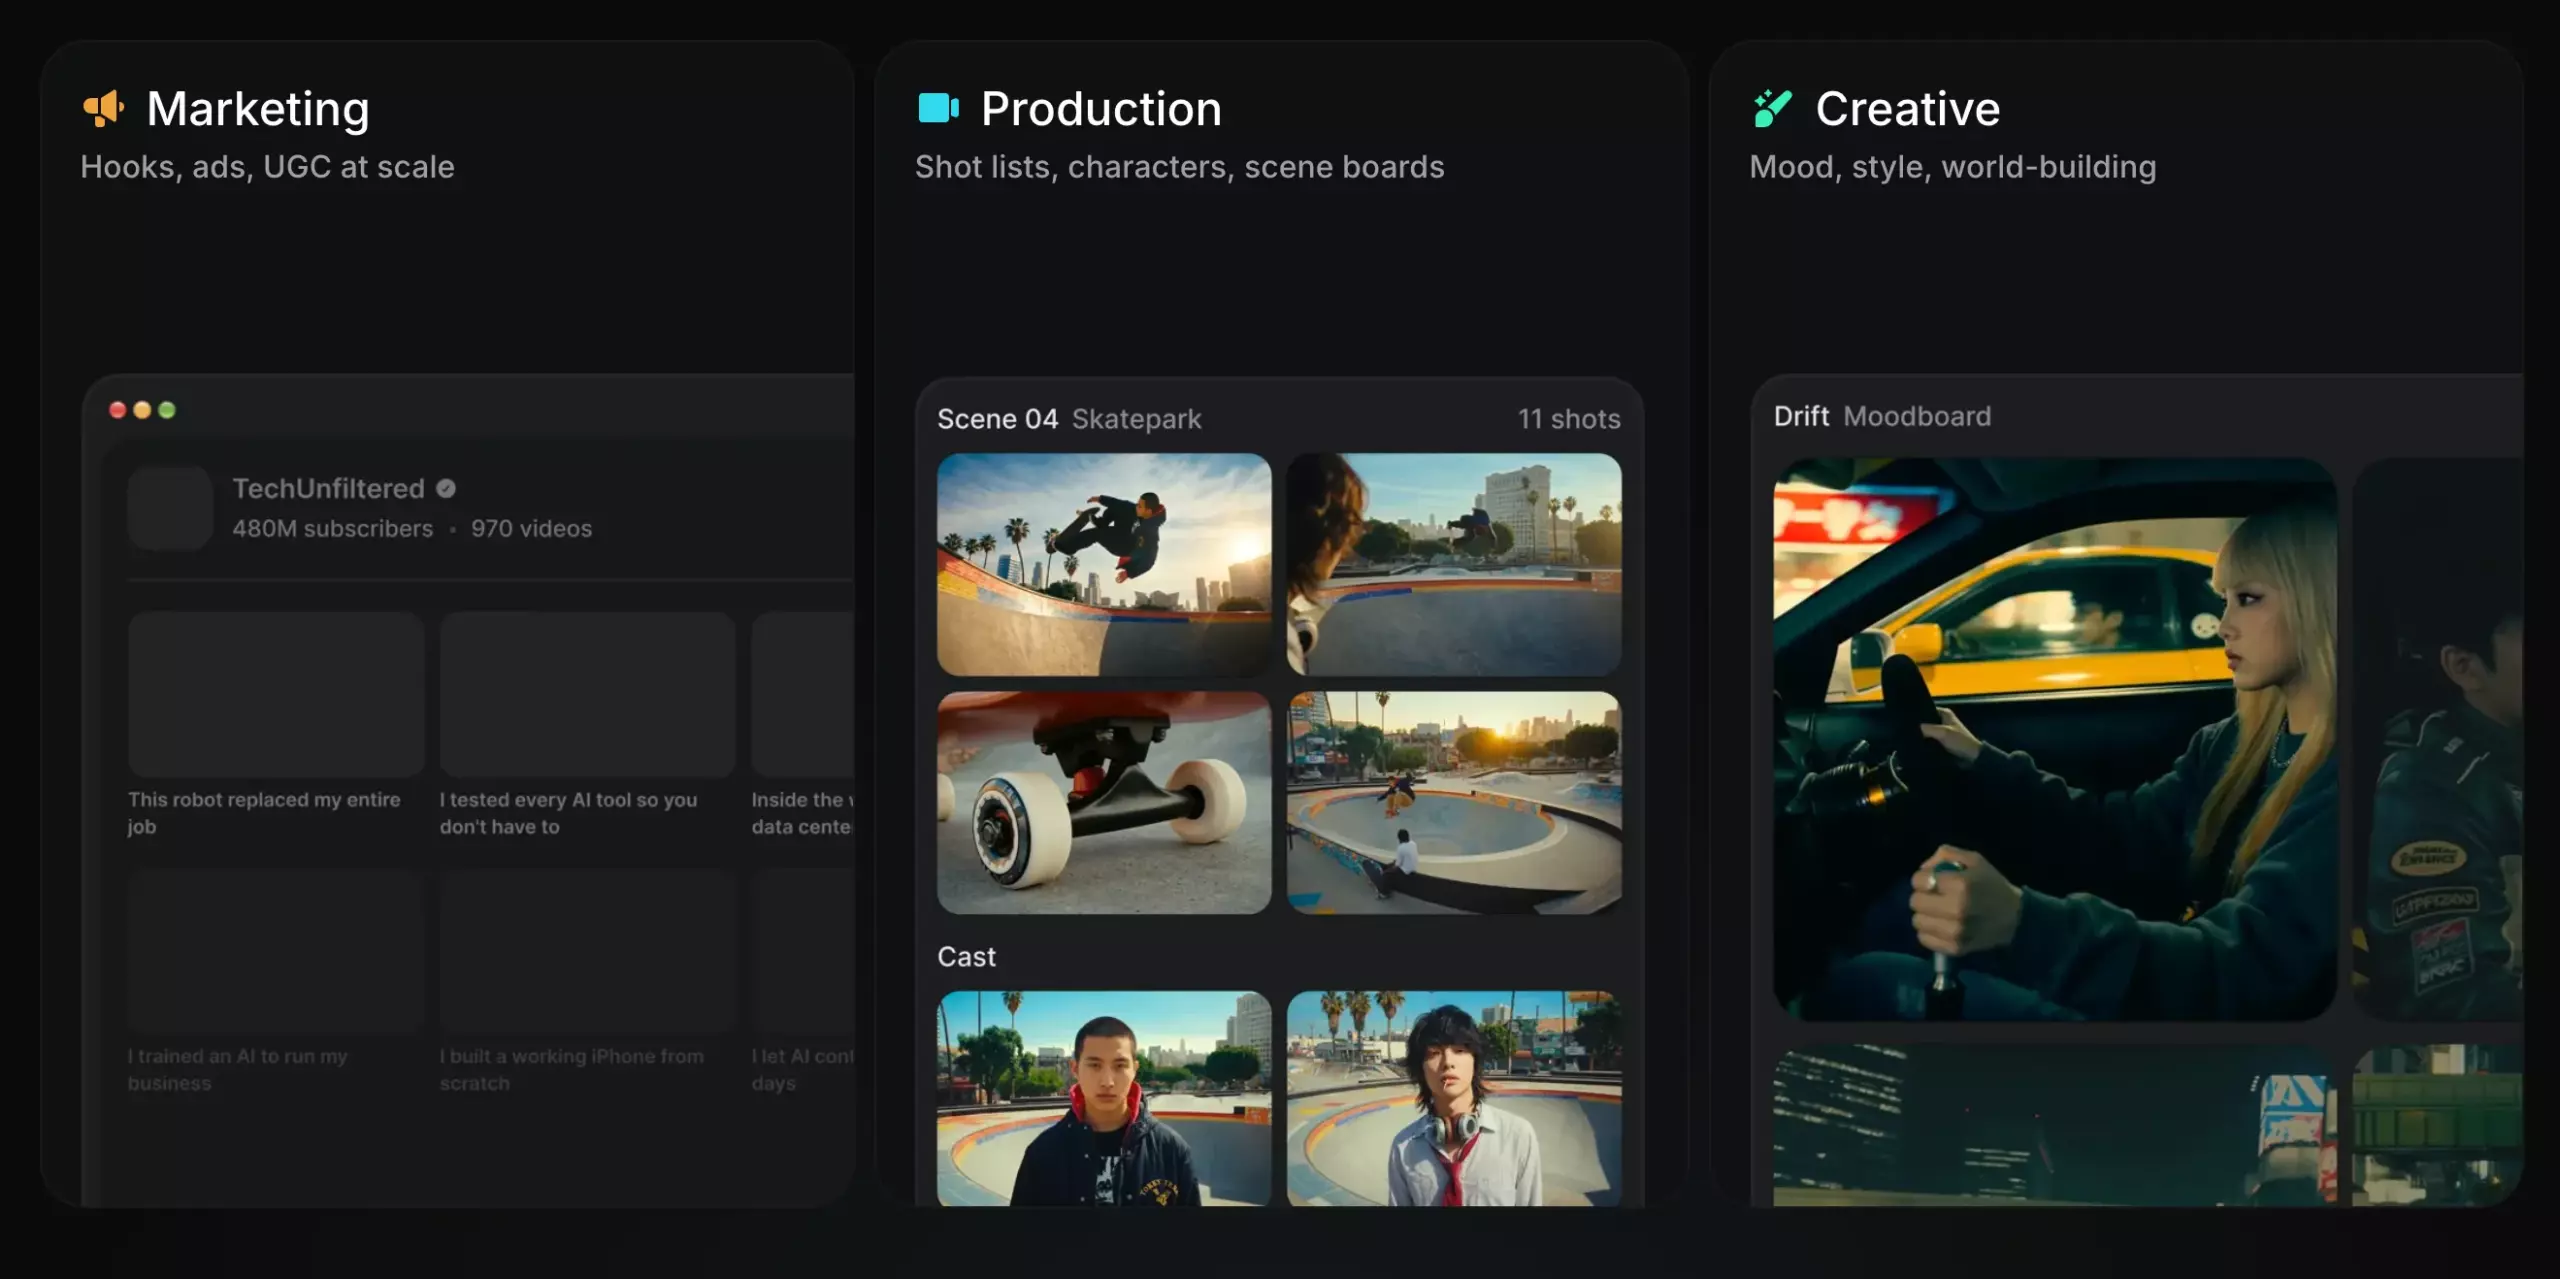Click the green maximize dot in mock window
The width and height of the screenshot is (2560, 1279).
[x=167, y=410]
